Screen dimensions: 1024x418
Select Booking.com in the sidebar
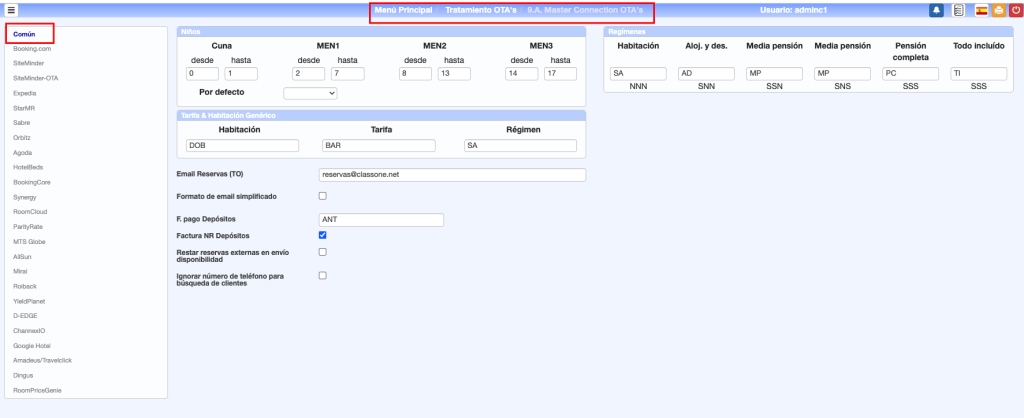tap(32, 48)
